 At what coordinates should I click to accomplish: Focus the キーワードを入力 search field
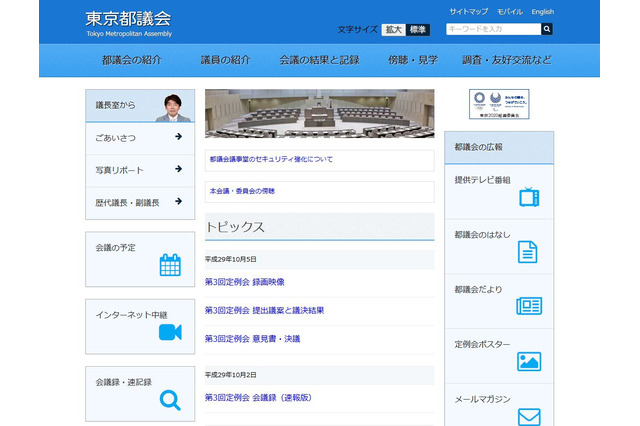(x=493, y=29)
